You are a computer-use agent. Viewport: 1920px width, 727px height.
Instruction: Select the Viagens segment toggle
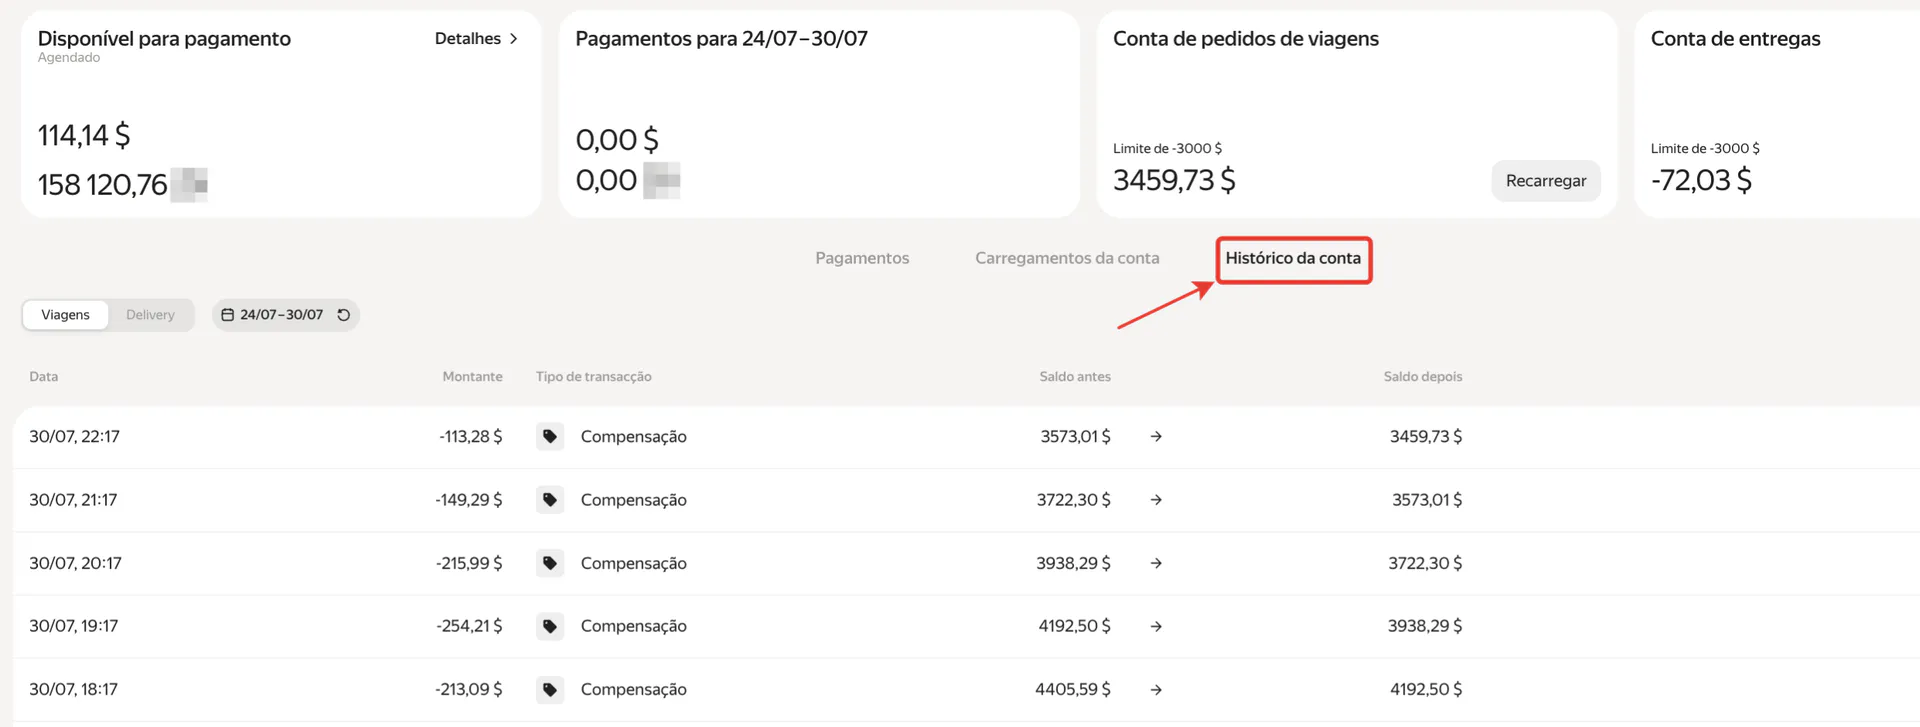point(65,315)
